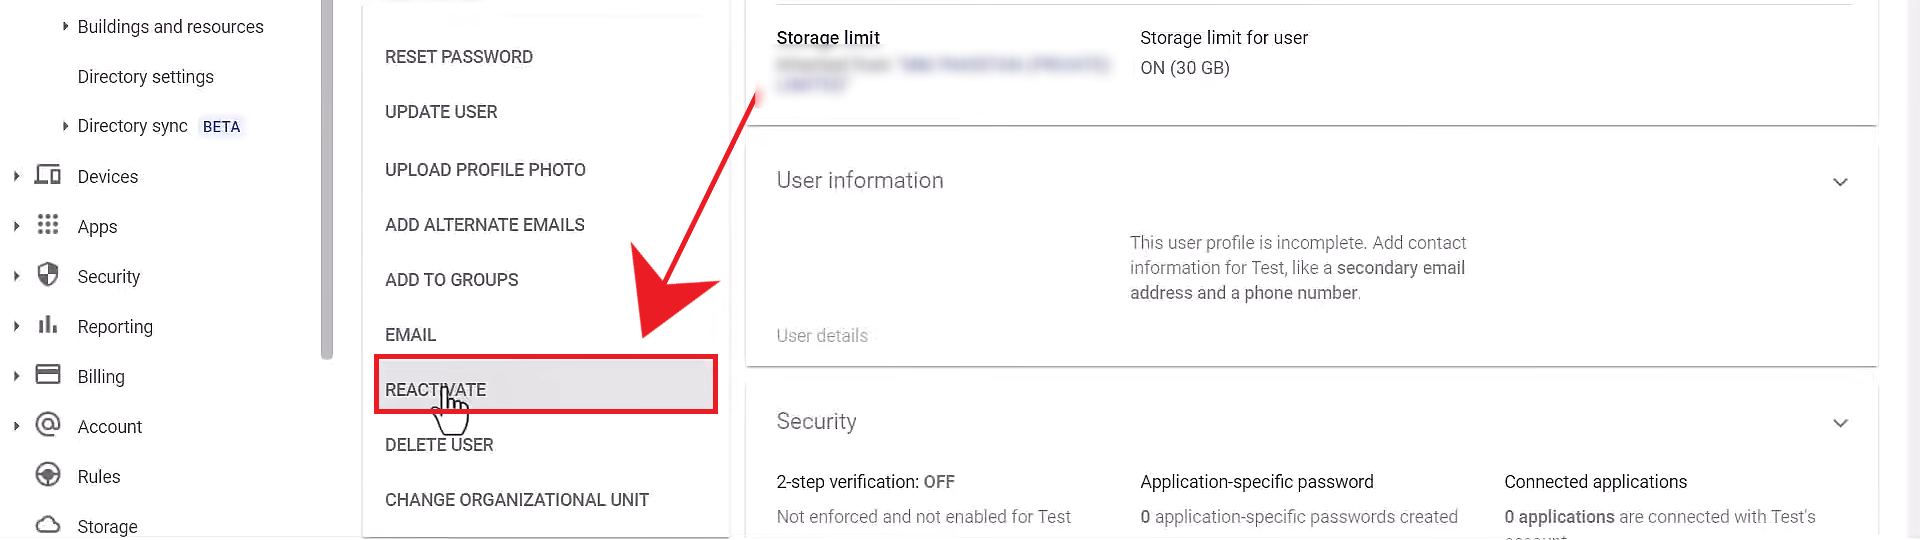Image resolution: width=1920 pixels, height=540 pixels.
Task: Click the Devices icon in sidebar
Action: (48, 175)
